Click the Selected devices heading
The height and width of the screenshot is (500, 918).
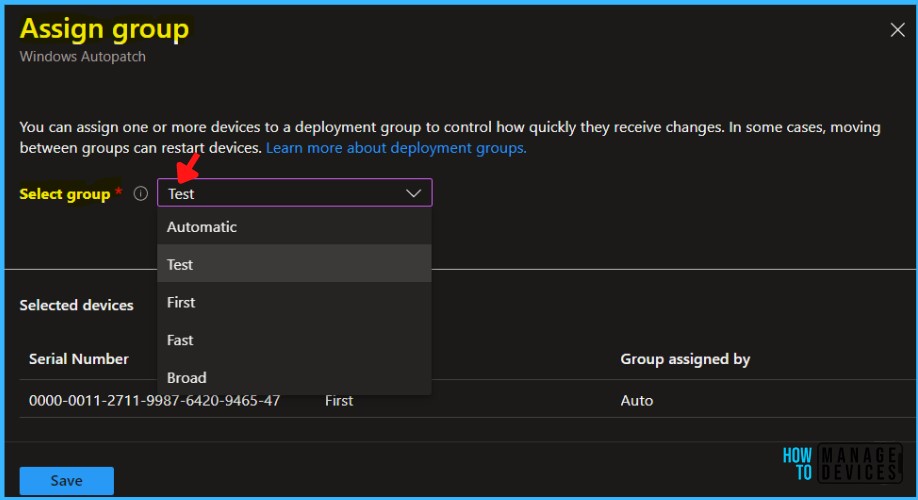[x=76, y=305]
